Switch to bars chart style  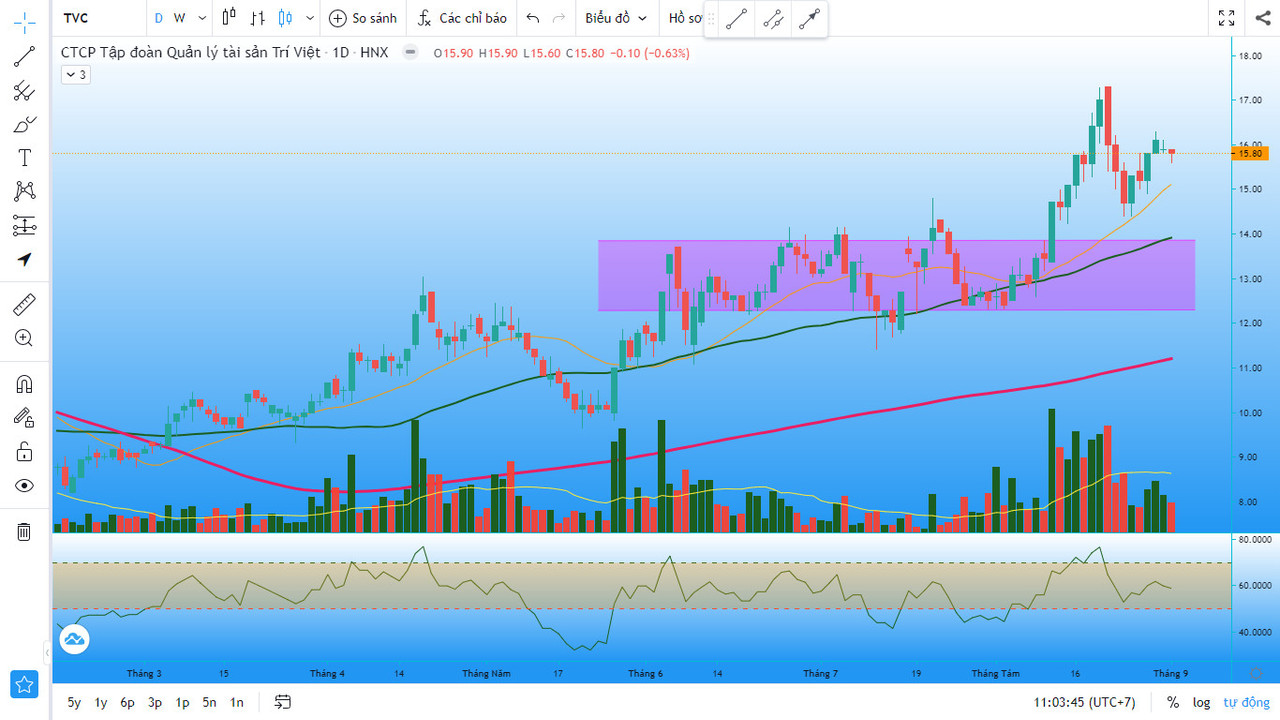[x=258, y=18]
